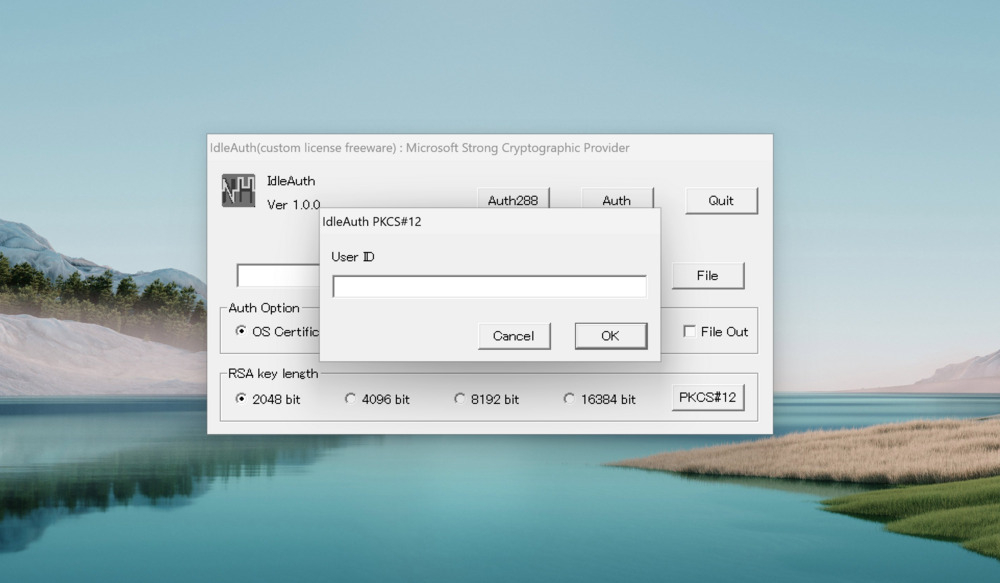Click the RSA key length group label
1000x583 pixels.
coord(273,373)
